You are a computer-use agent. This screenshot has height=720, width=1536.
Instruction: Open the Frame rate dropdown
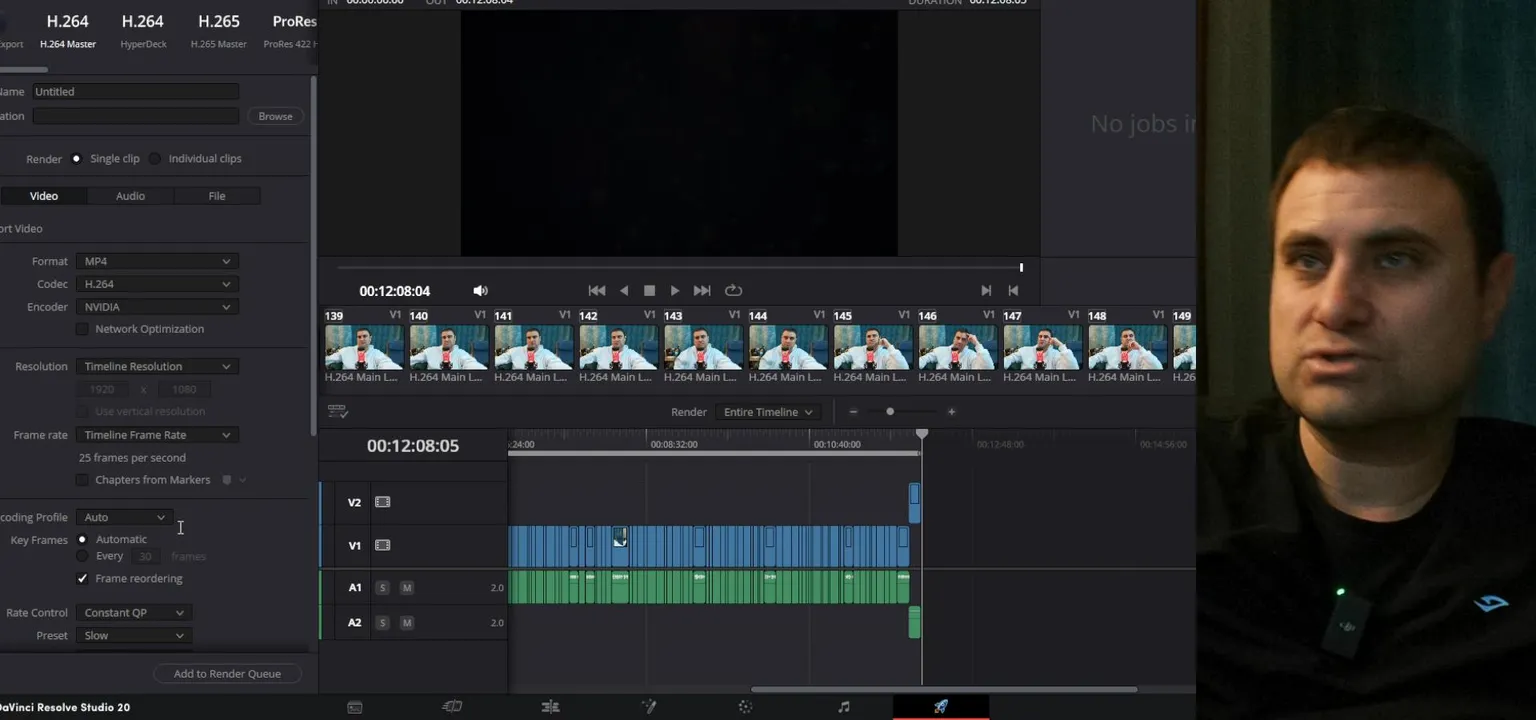click(x=157, y=435)
